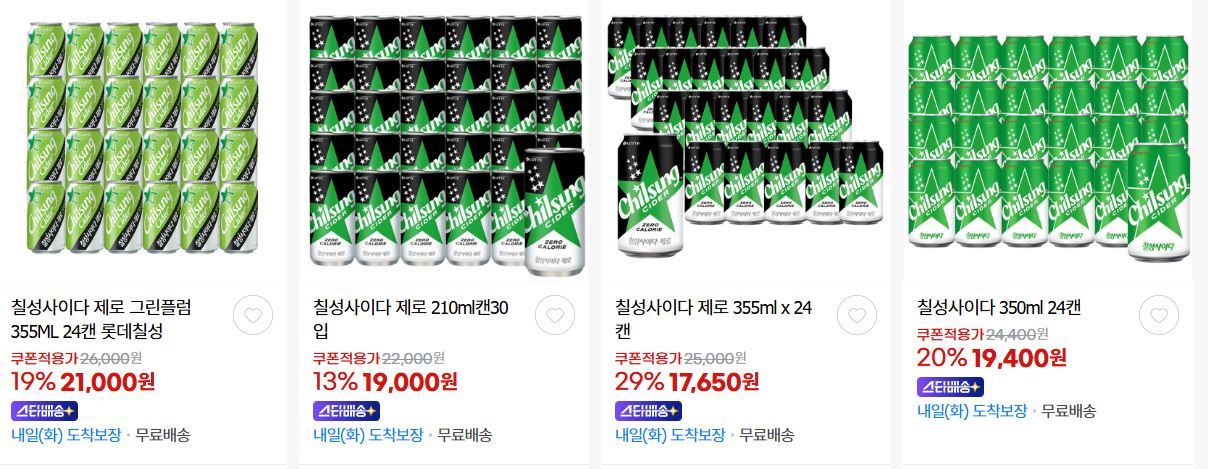The height and width of the screenshot is (469, 1208).
Task: Favorite the 칠성사이다 제로 그린플럼 product with heart
Action: pyautogui.click(x=252, y=317)
